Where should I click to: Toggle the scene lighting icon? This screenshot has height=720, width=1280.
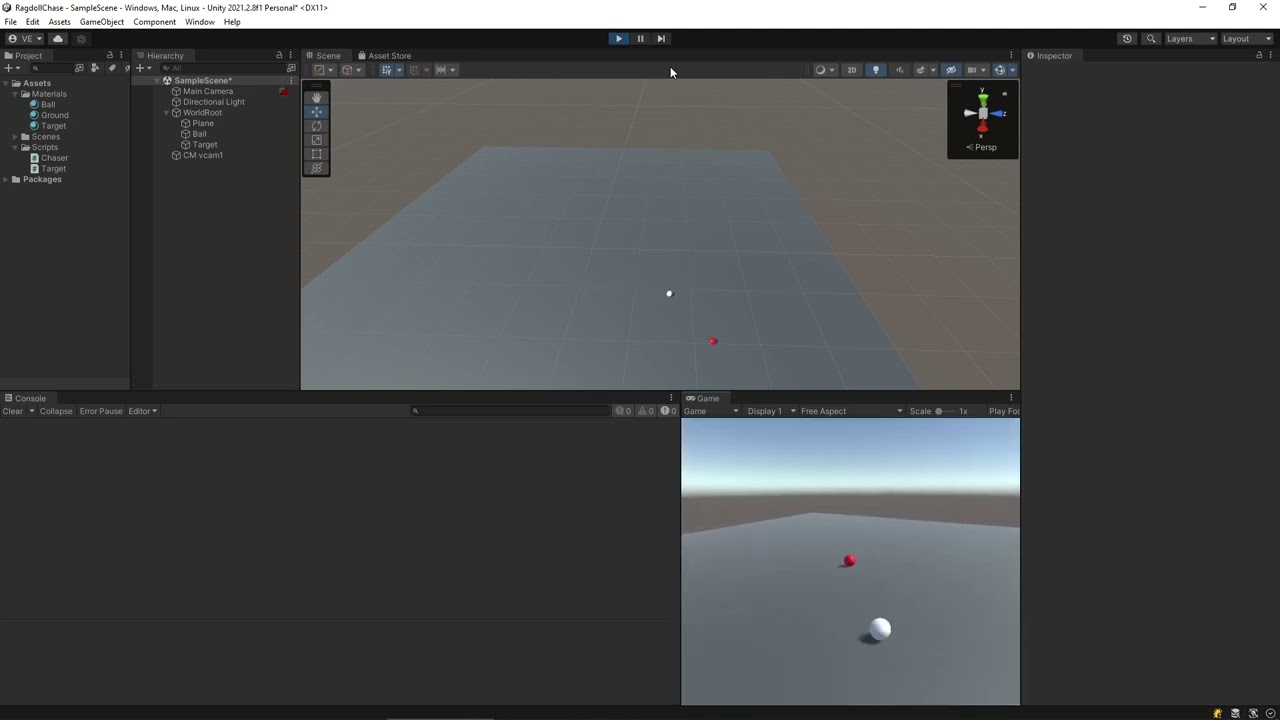(875, 69)
